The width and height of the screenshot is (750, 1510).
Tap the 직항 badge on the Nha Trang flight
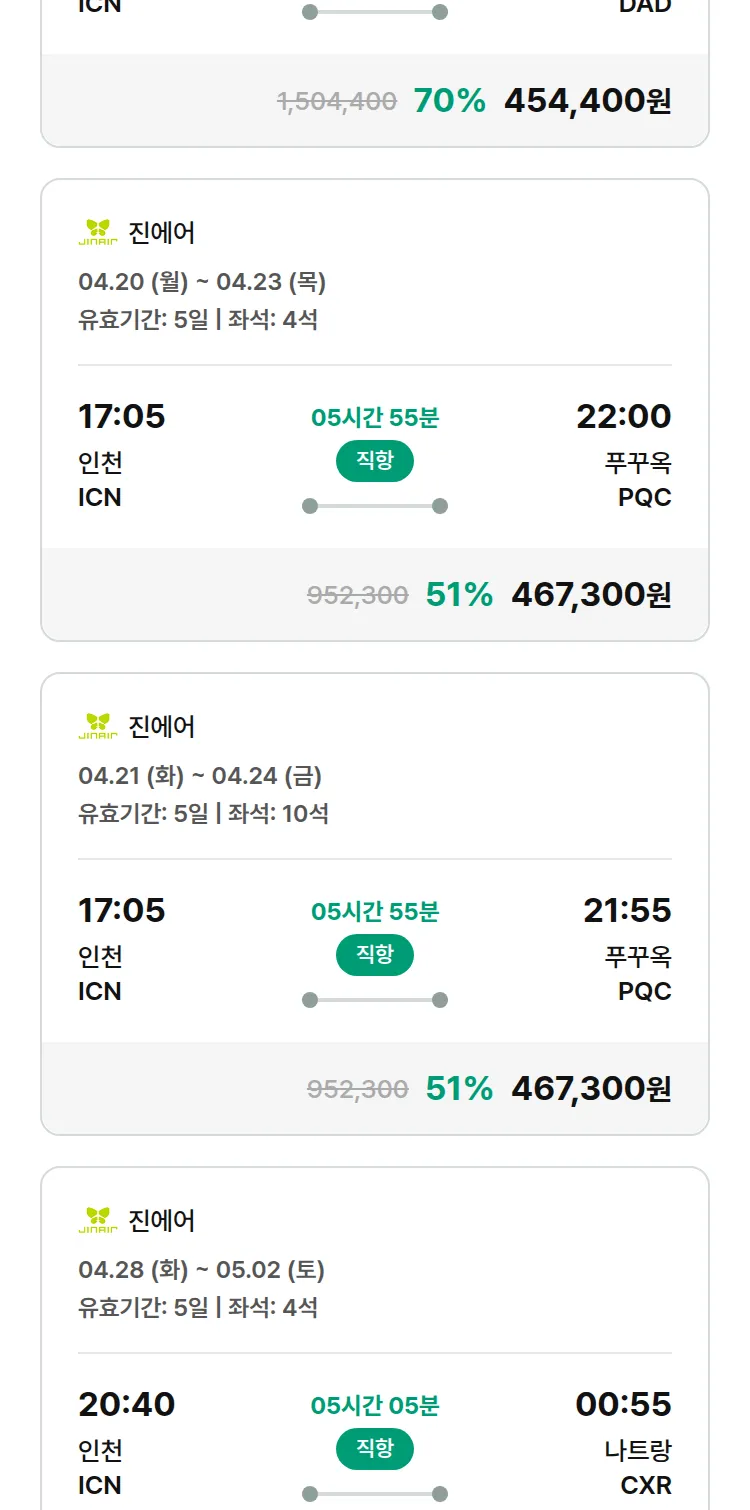pyautogui.click(x=374, y=1449)
